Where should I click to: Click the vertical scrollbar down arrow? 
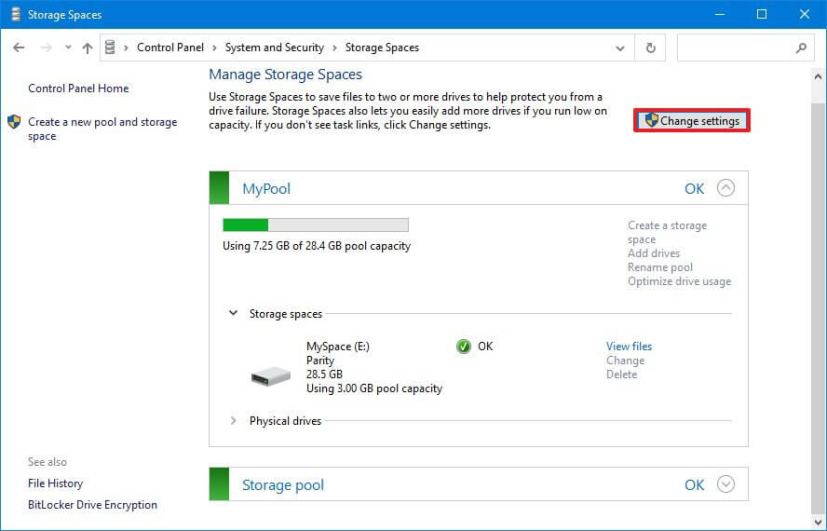[818, 522]
